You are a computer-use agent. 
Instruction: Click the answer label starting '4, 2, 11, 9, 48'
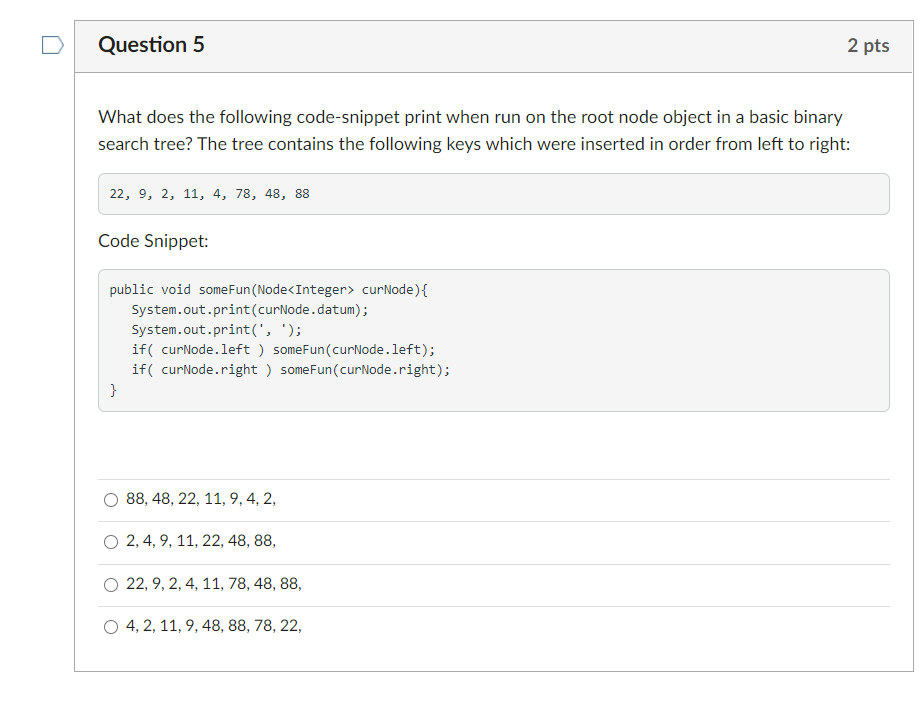click(x=213, y=626)
